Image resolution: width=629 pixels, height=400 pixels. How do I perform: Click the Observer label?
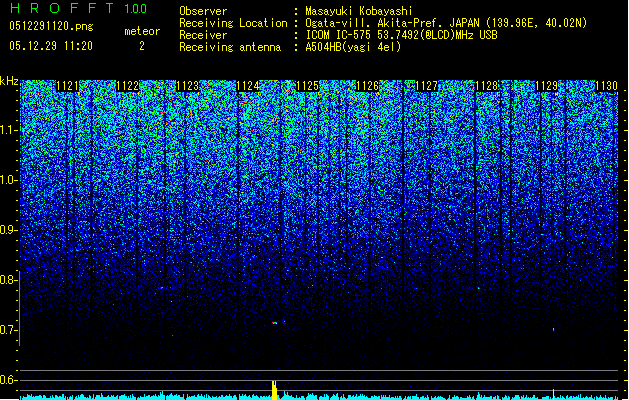pos(203,11)
